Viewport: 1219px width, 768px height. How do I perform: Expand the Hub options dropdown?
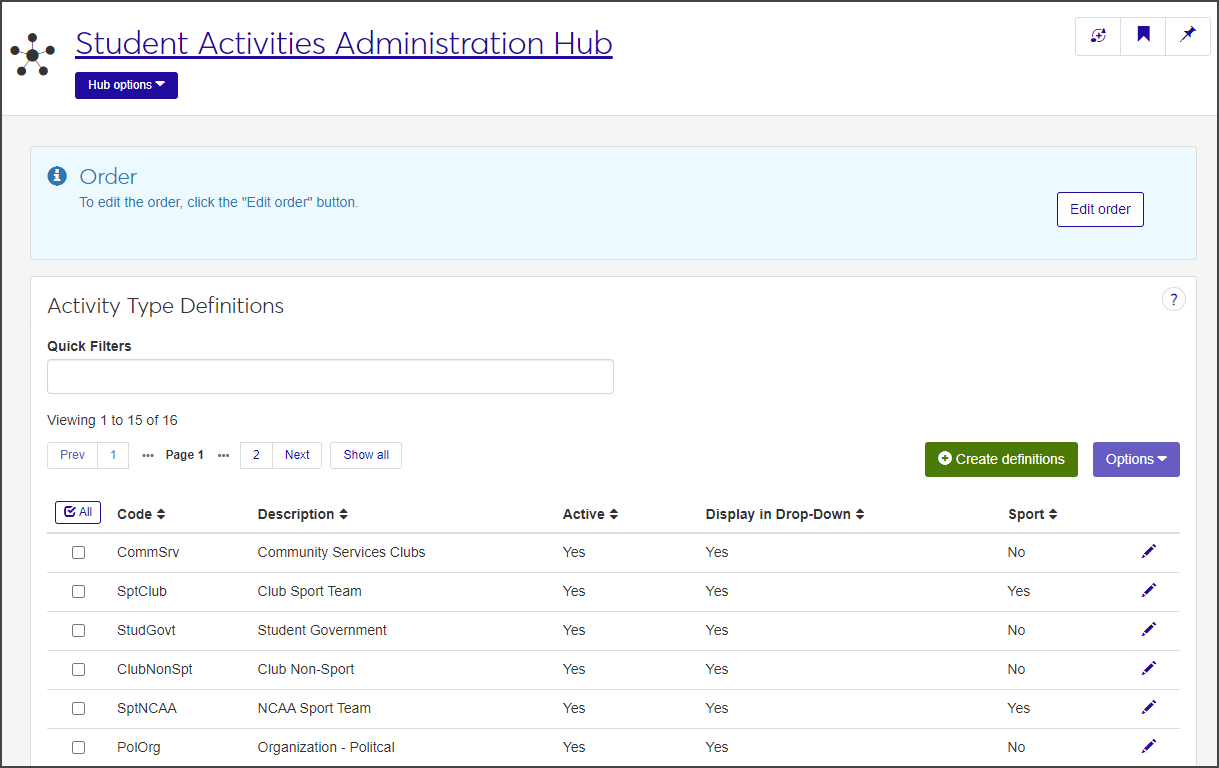126,86
